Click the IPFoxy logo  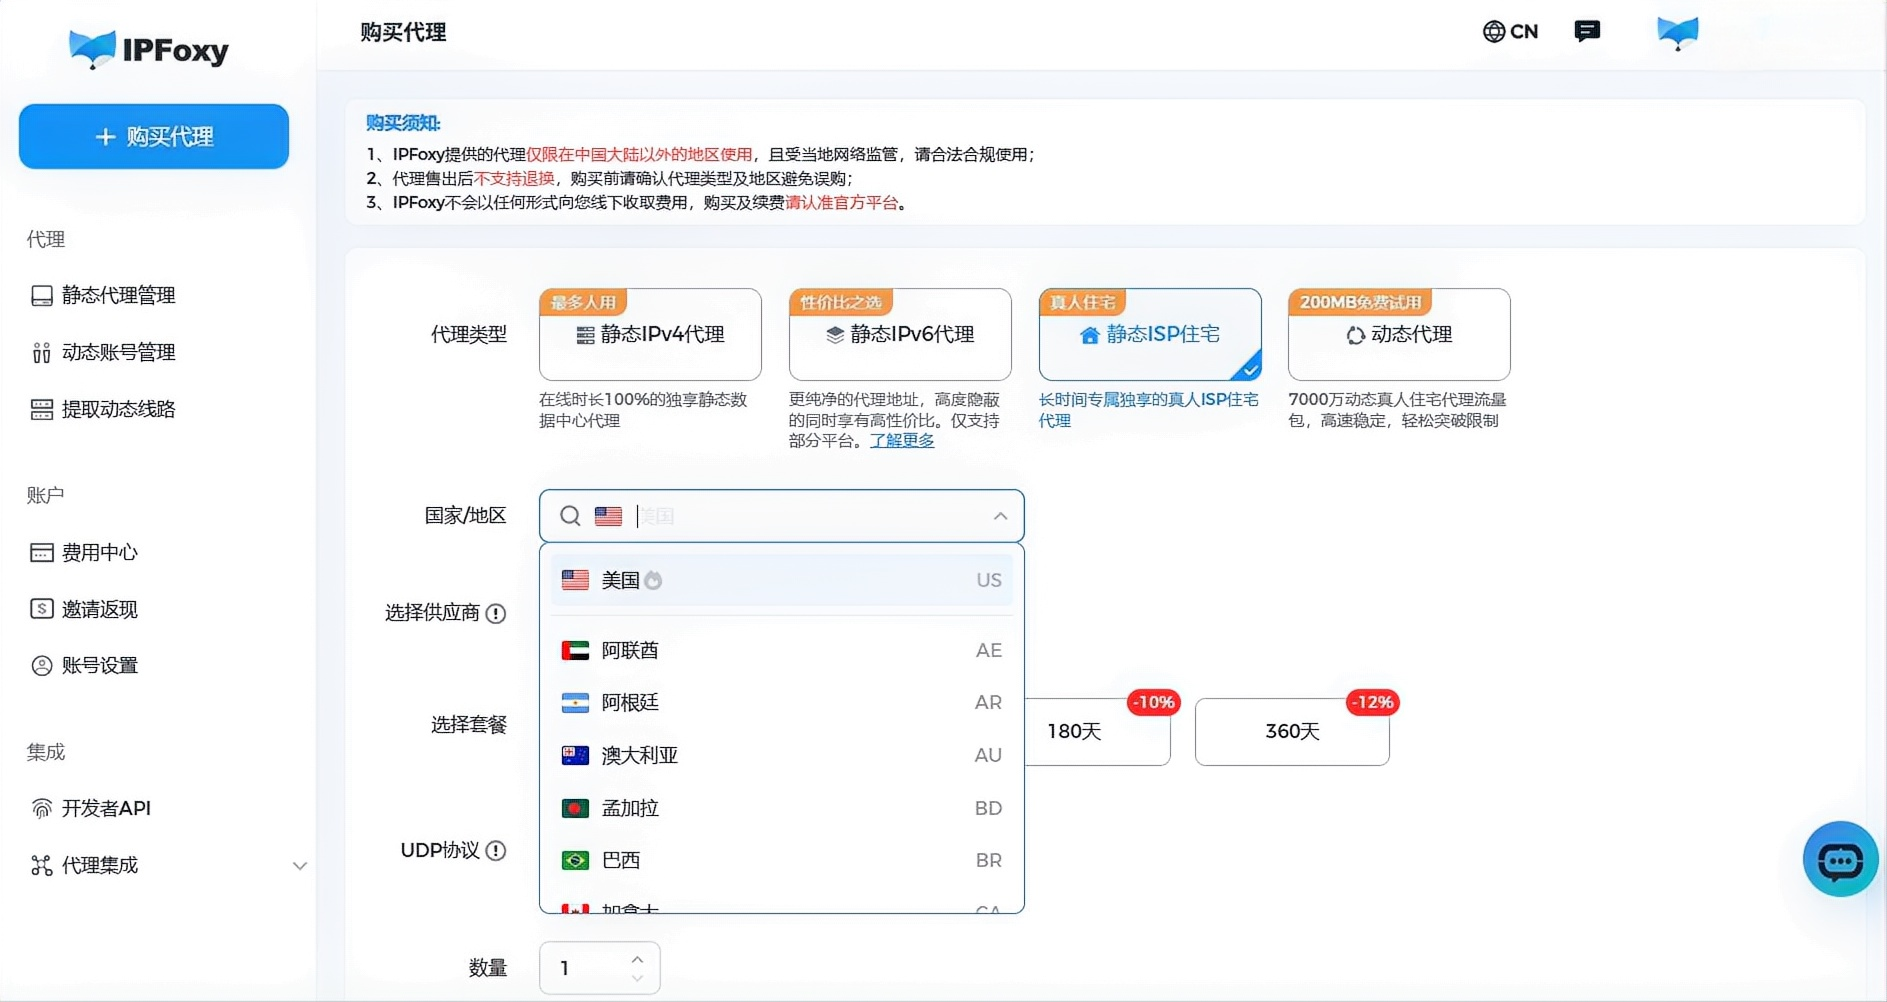coord(149,48)
